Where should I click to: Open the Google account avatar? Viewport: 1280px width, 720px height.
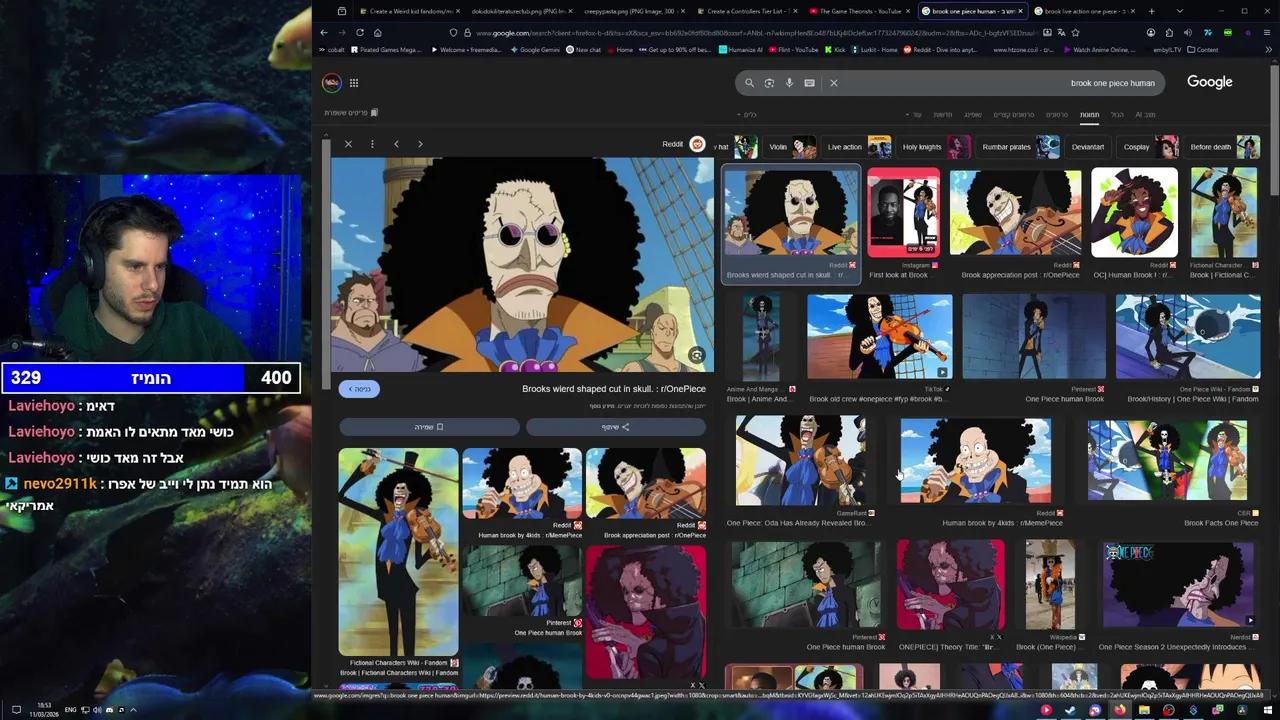click(x=331, y=83)
